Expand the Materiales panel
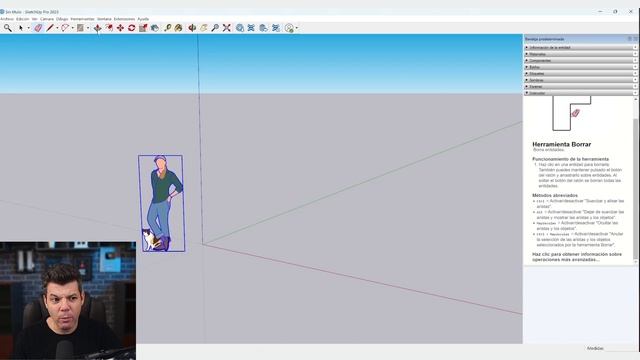 click(x=578, y=54)
